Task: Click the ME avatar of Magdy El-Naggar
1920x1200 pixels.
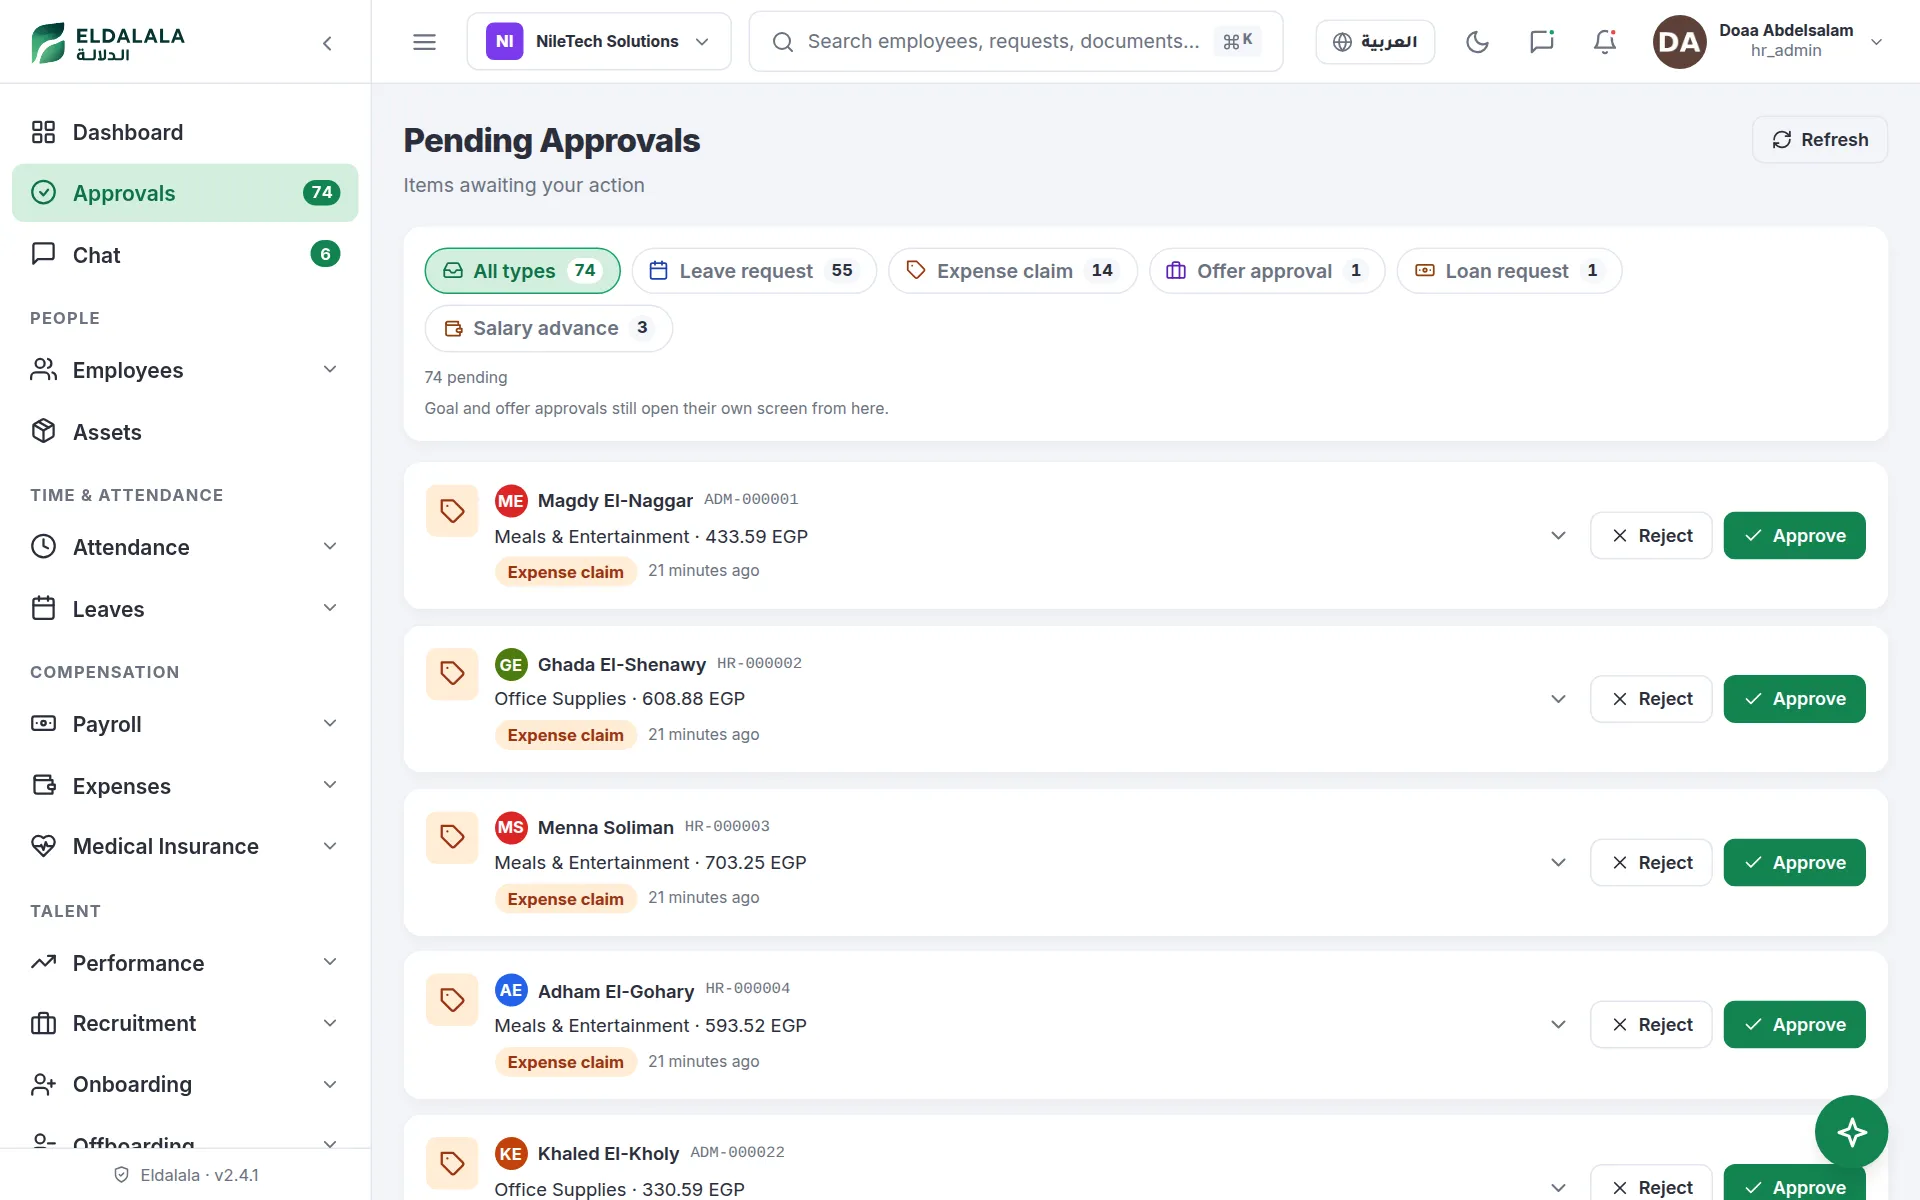Action: 511,501
